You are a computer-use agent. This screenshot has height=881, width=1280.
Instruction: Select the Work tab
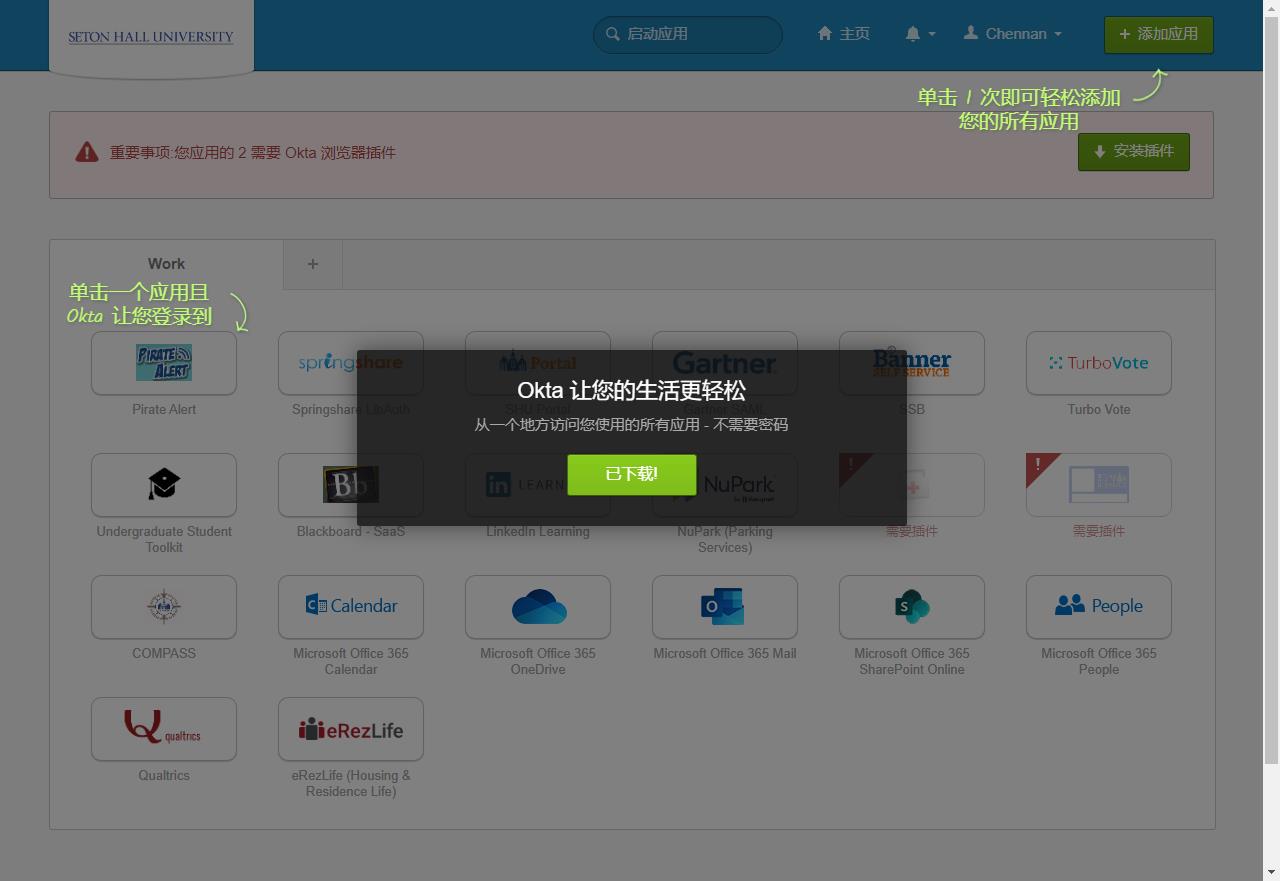coord(166,264)
